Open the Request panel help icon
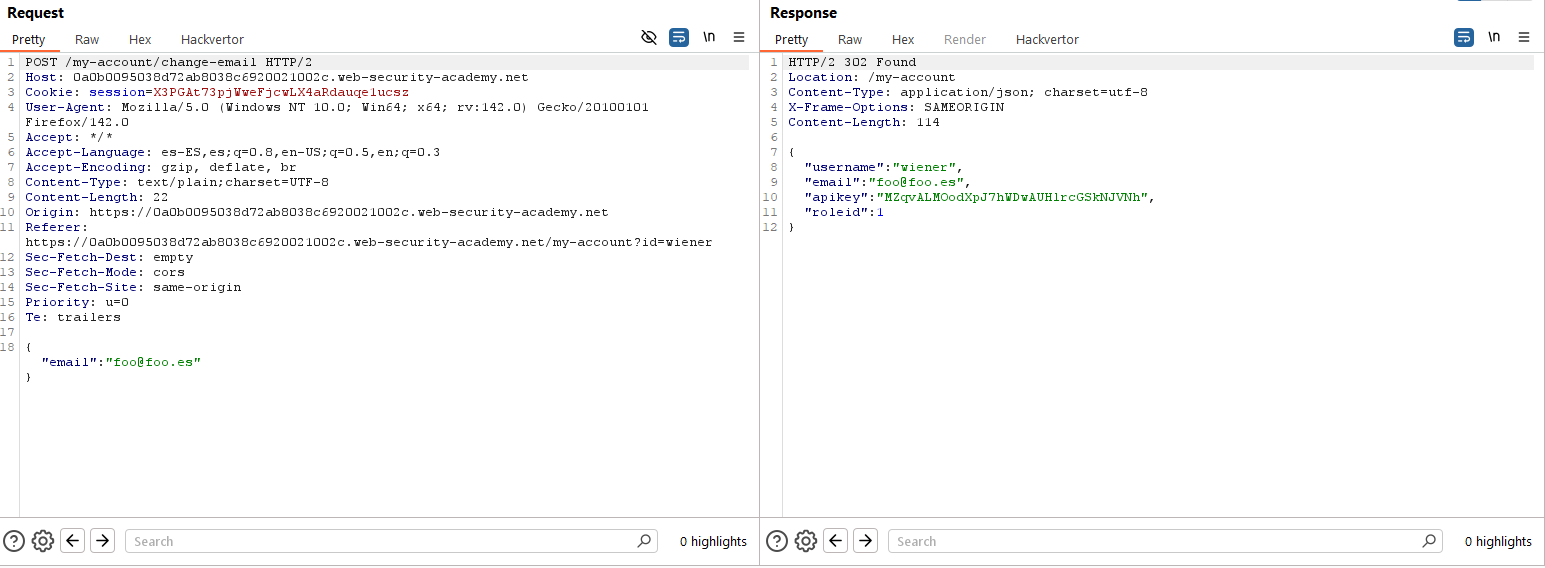Screen dimensions: 1545x568 click(x=14, y=541)
